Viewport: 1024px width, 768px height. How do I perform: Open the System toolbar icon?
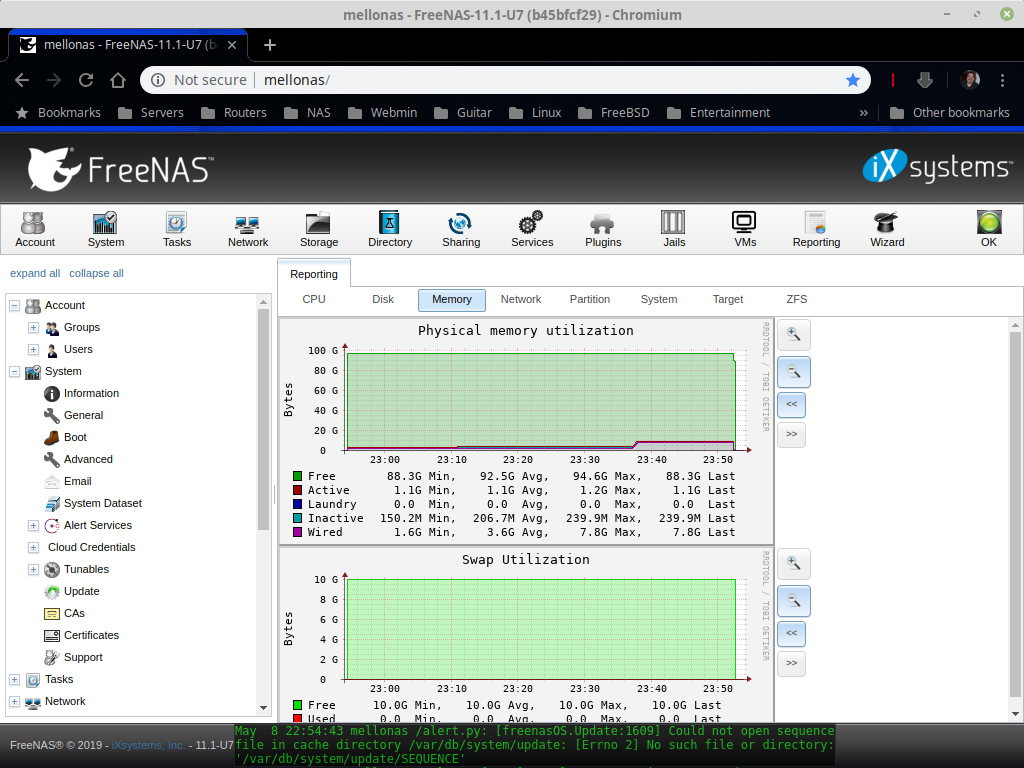(x=106, y=229)
